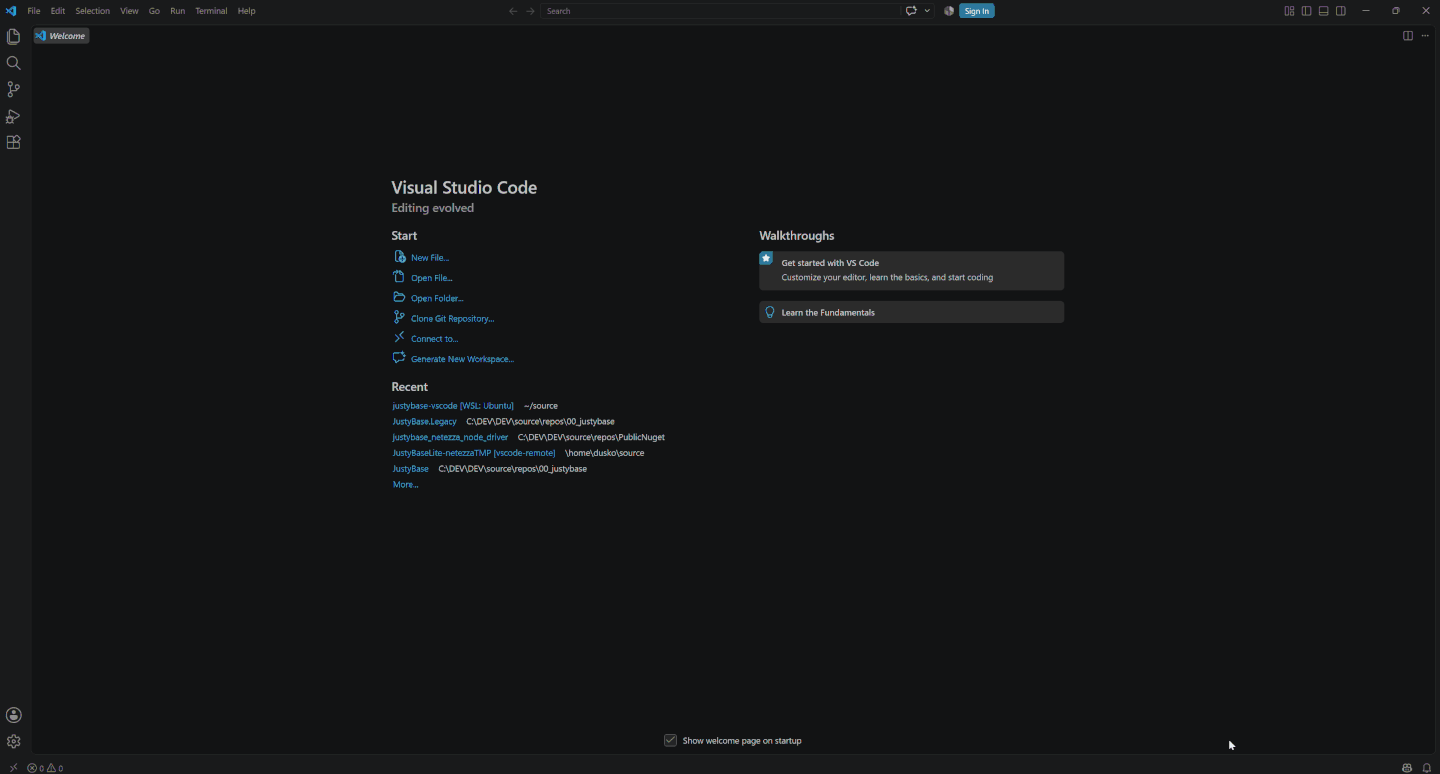Open recent JustyBaseLite-netezzaTMP [vscode-remote]
The height and width of the screenshot is (774, 1440).
(474, 453)
